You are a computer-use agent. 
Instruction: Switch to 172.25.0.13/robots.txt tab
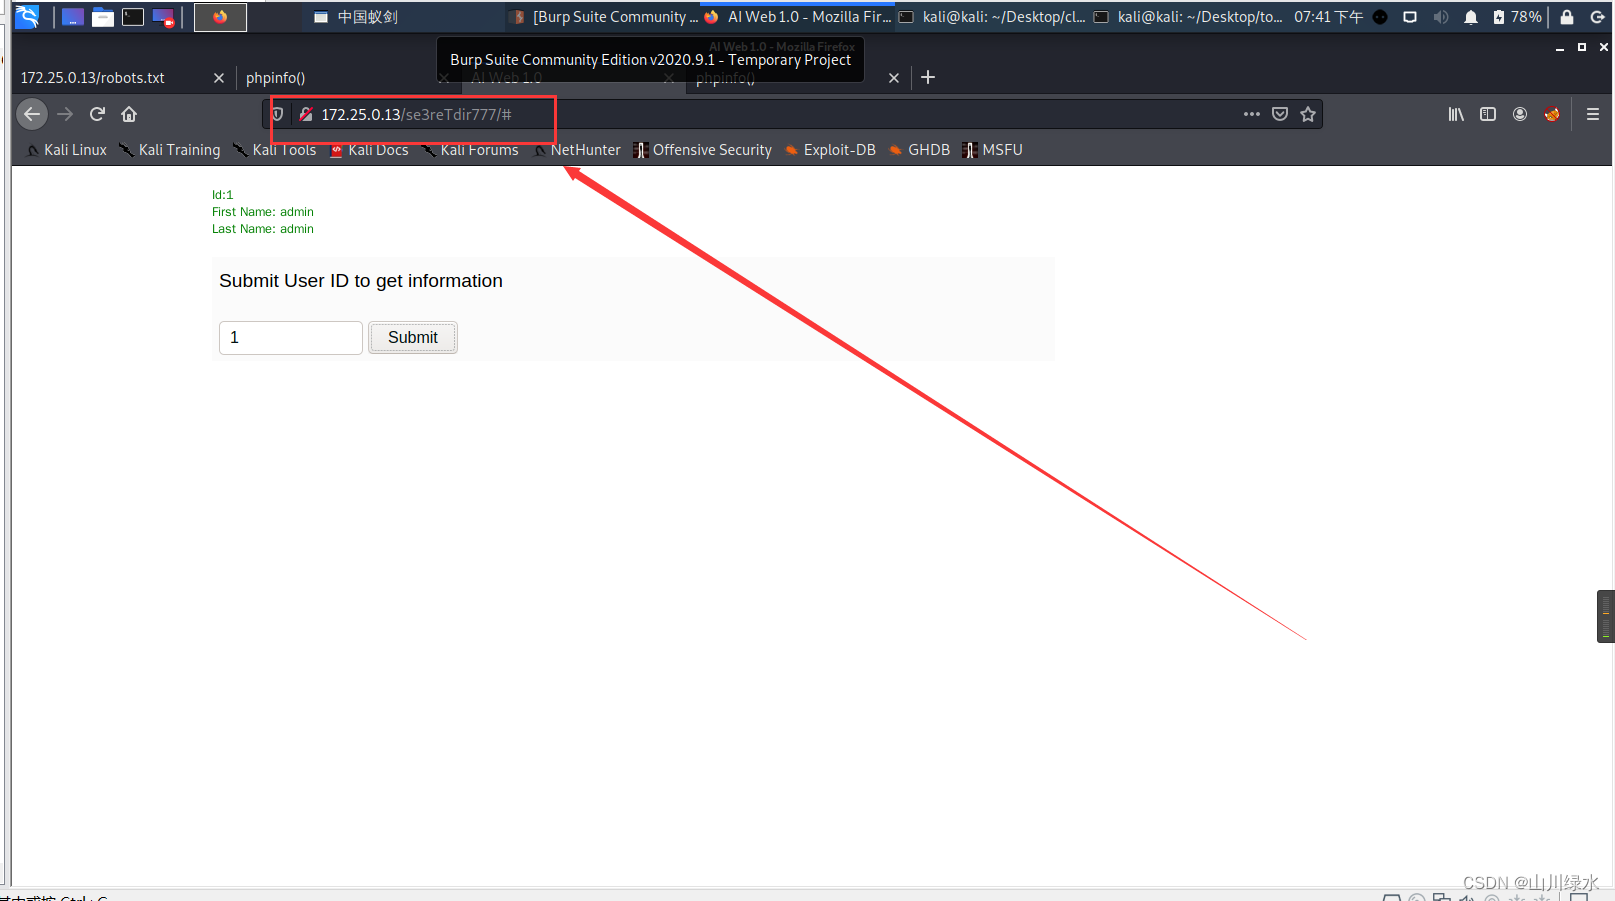click(120, 78)
